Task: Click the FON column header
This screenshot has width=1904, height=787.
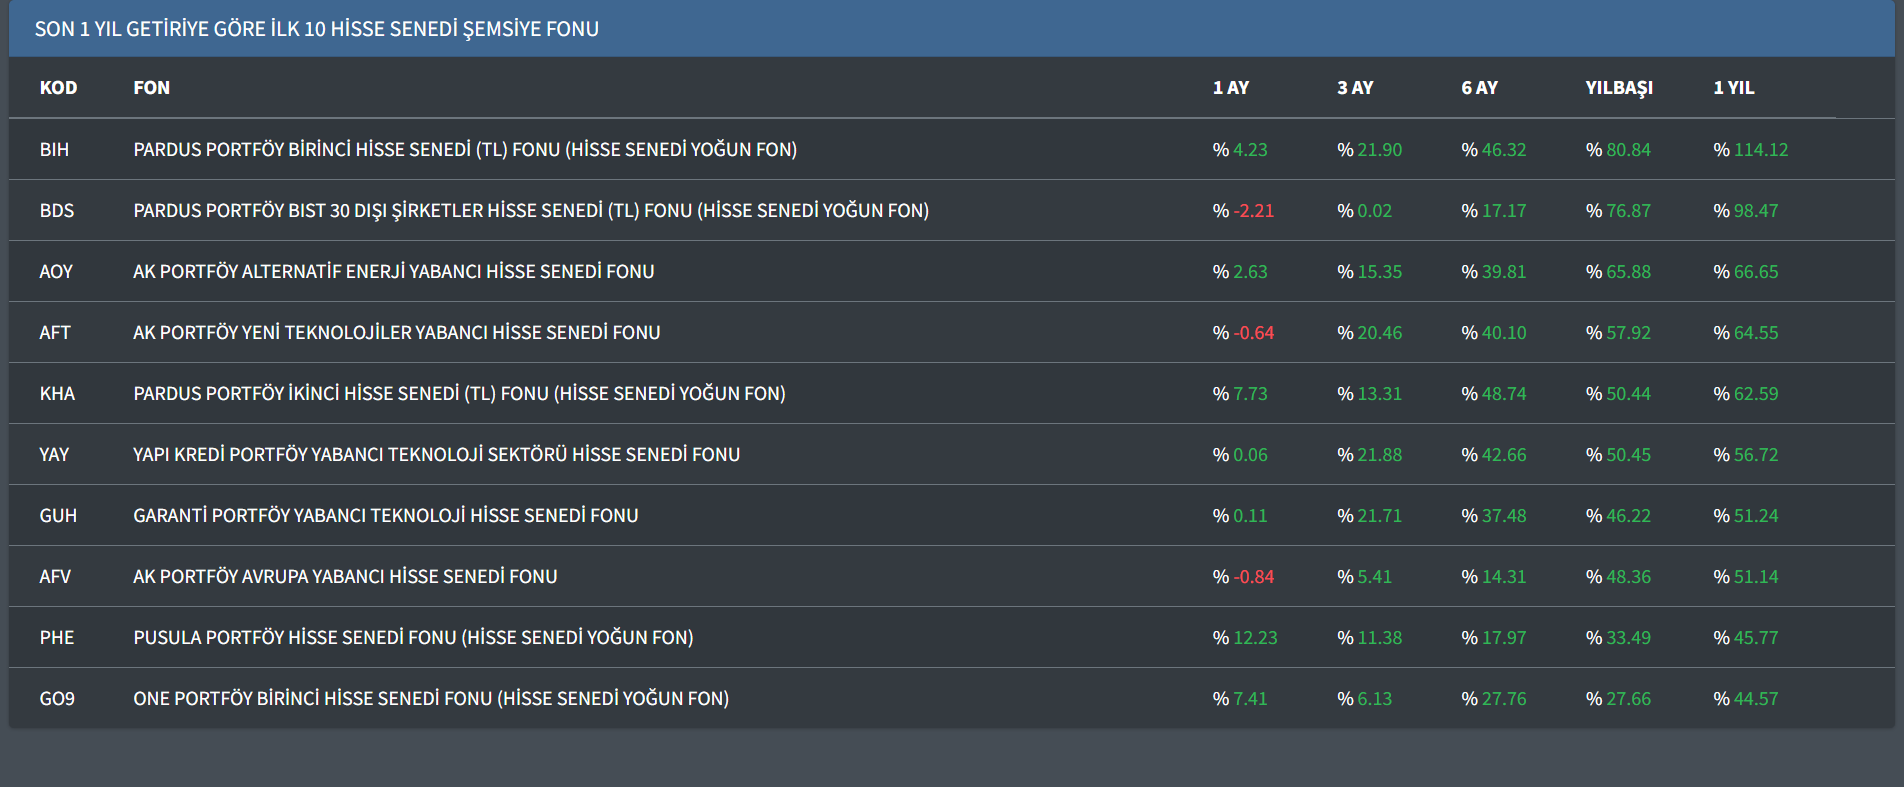Action: coord(151,88)
